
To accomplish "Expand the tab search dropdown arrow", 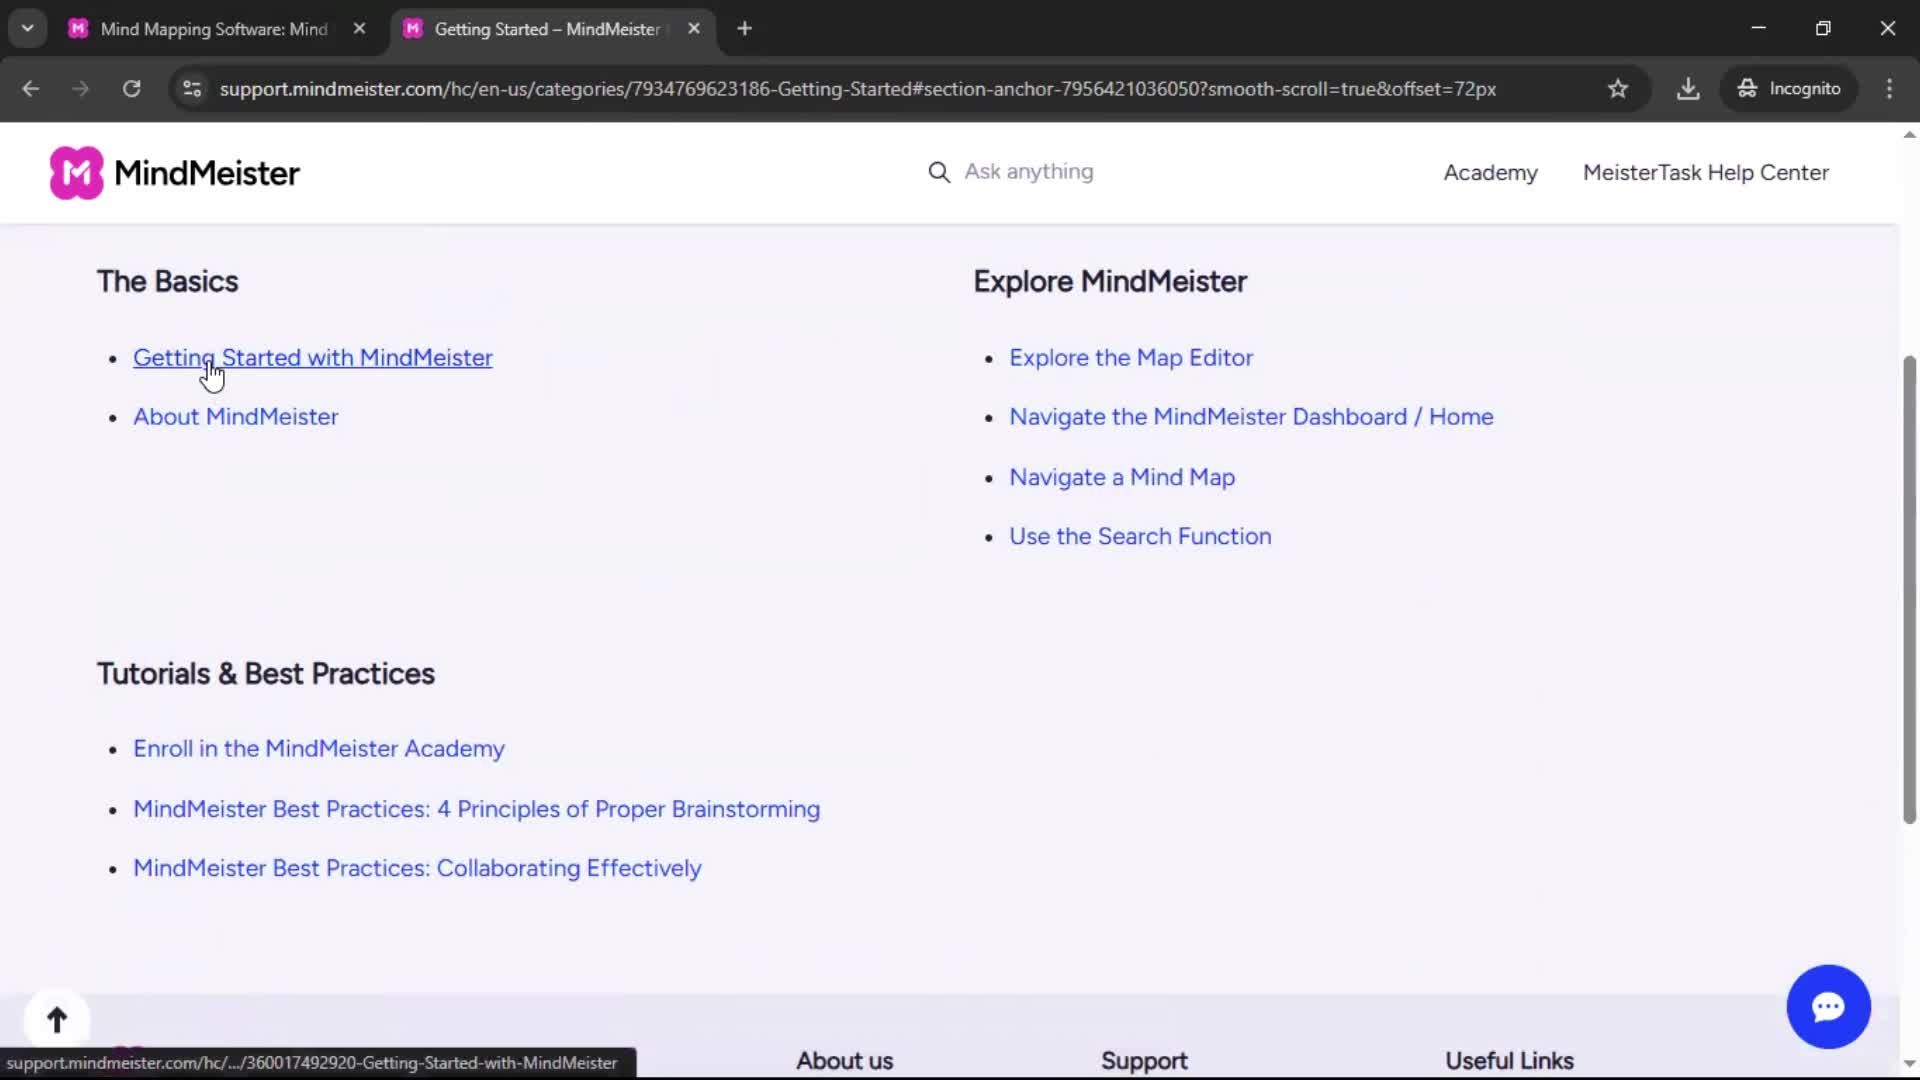I will pyautogui.click(x=28, y=29).
